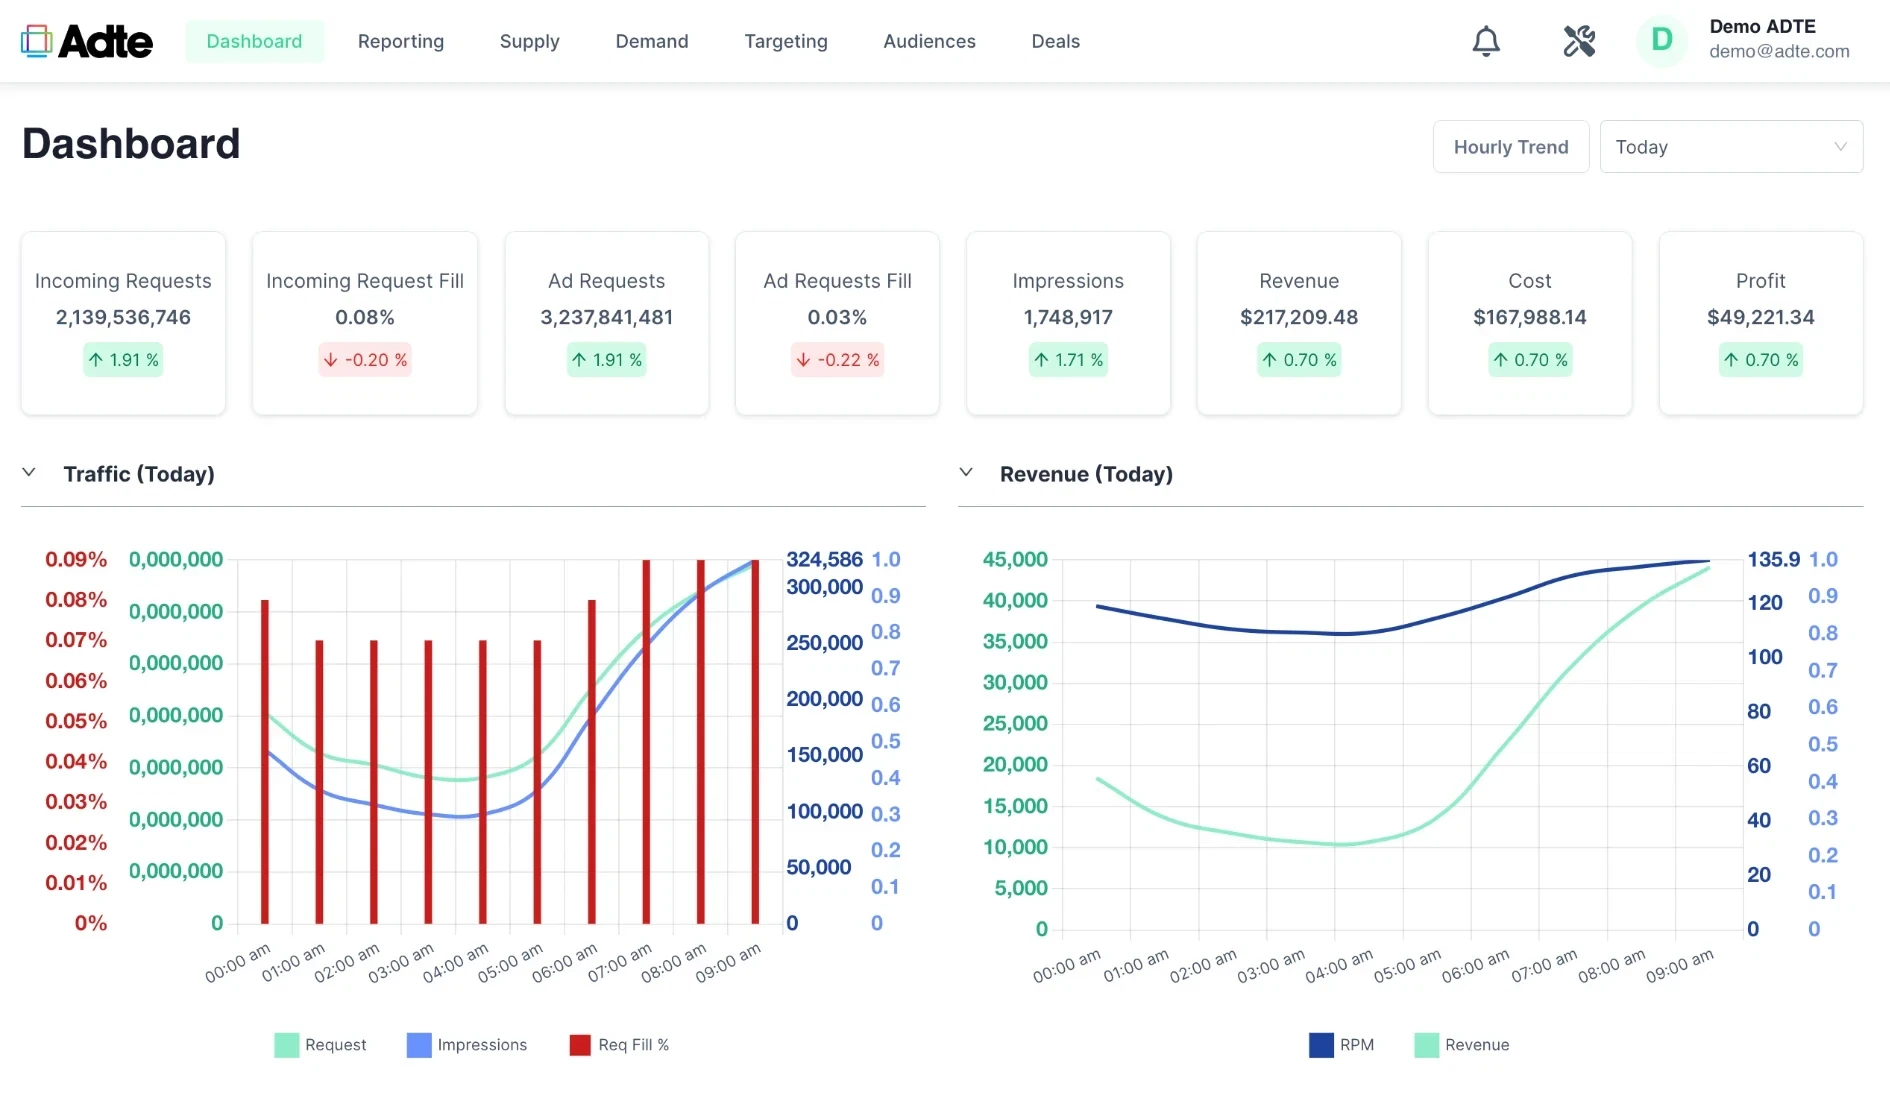Toggle the Revenue legend swatch in chart

(x=1427, y=1045)
